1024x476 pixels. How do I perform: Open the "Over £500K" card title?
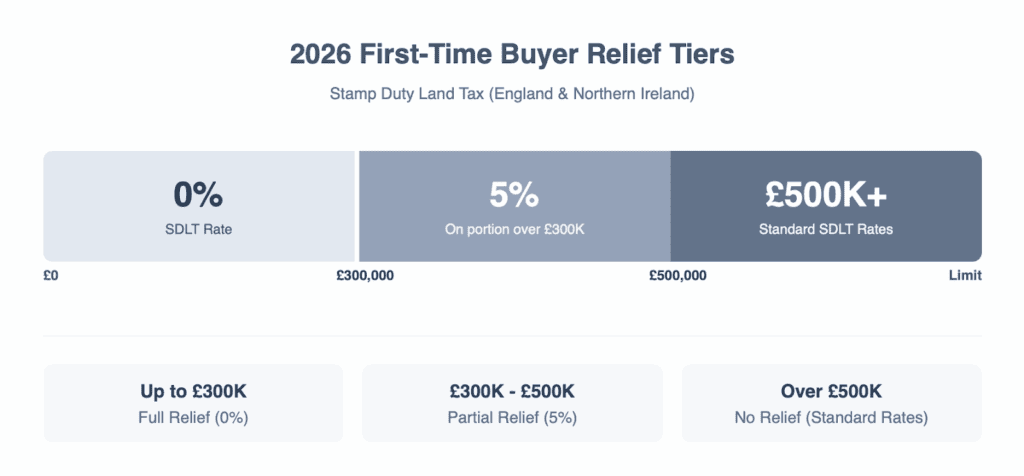[831, 392]
